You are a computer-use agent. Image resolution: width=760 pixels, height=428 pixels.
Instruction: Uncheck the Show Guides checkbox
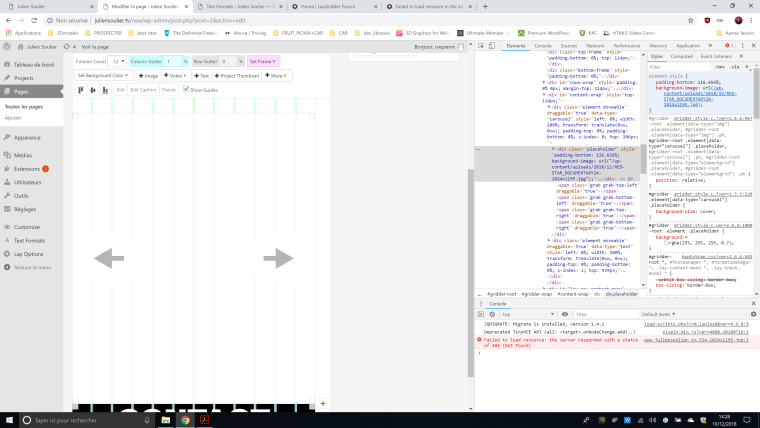188,90
